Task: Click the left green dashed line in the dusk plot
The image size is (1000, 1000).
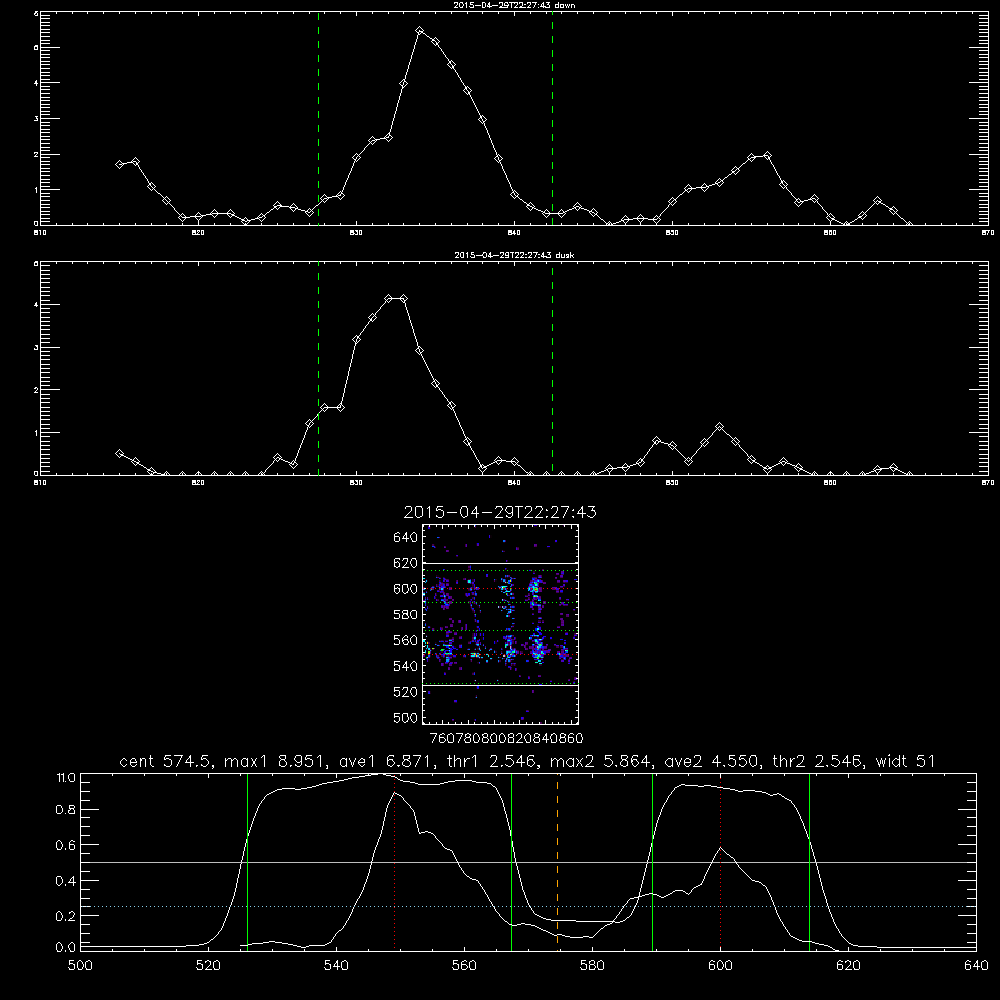Action: [318, 369]
